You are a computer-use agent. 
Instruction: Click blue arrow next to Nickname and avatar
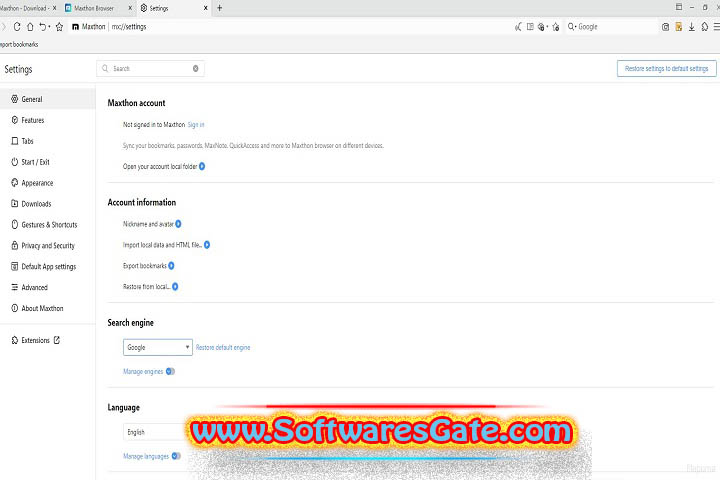click(178, 224)
